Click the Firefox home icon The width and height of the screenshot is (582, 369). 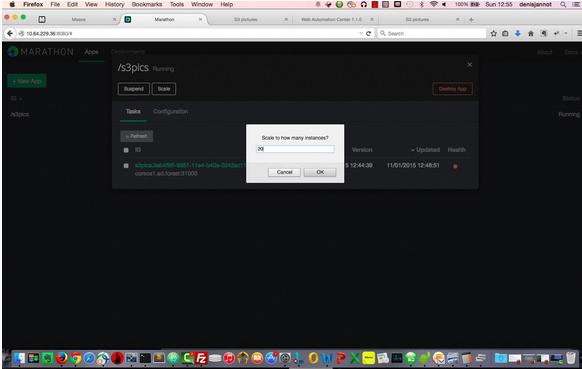coord(531,33)
